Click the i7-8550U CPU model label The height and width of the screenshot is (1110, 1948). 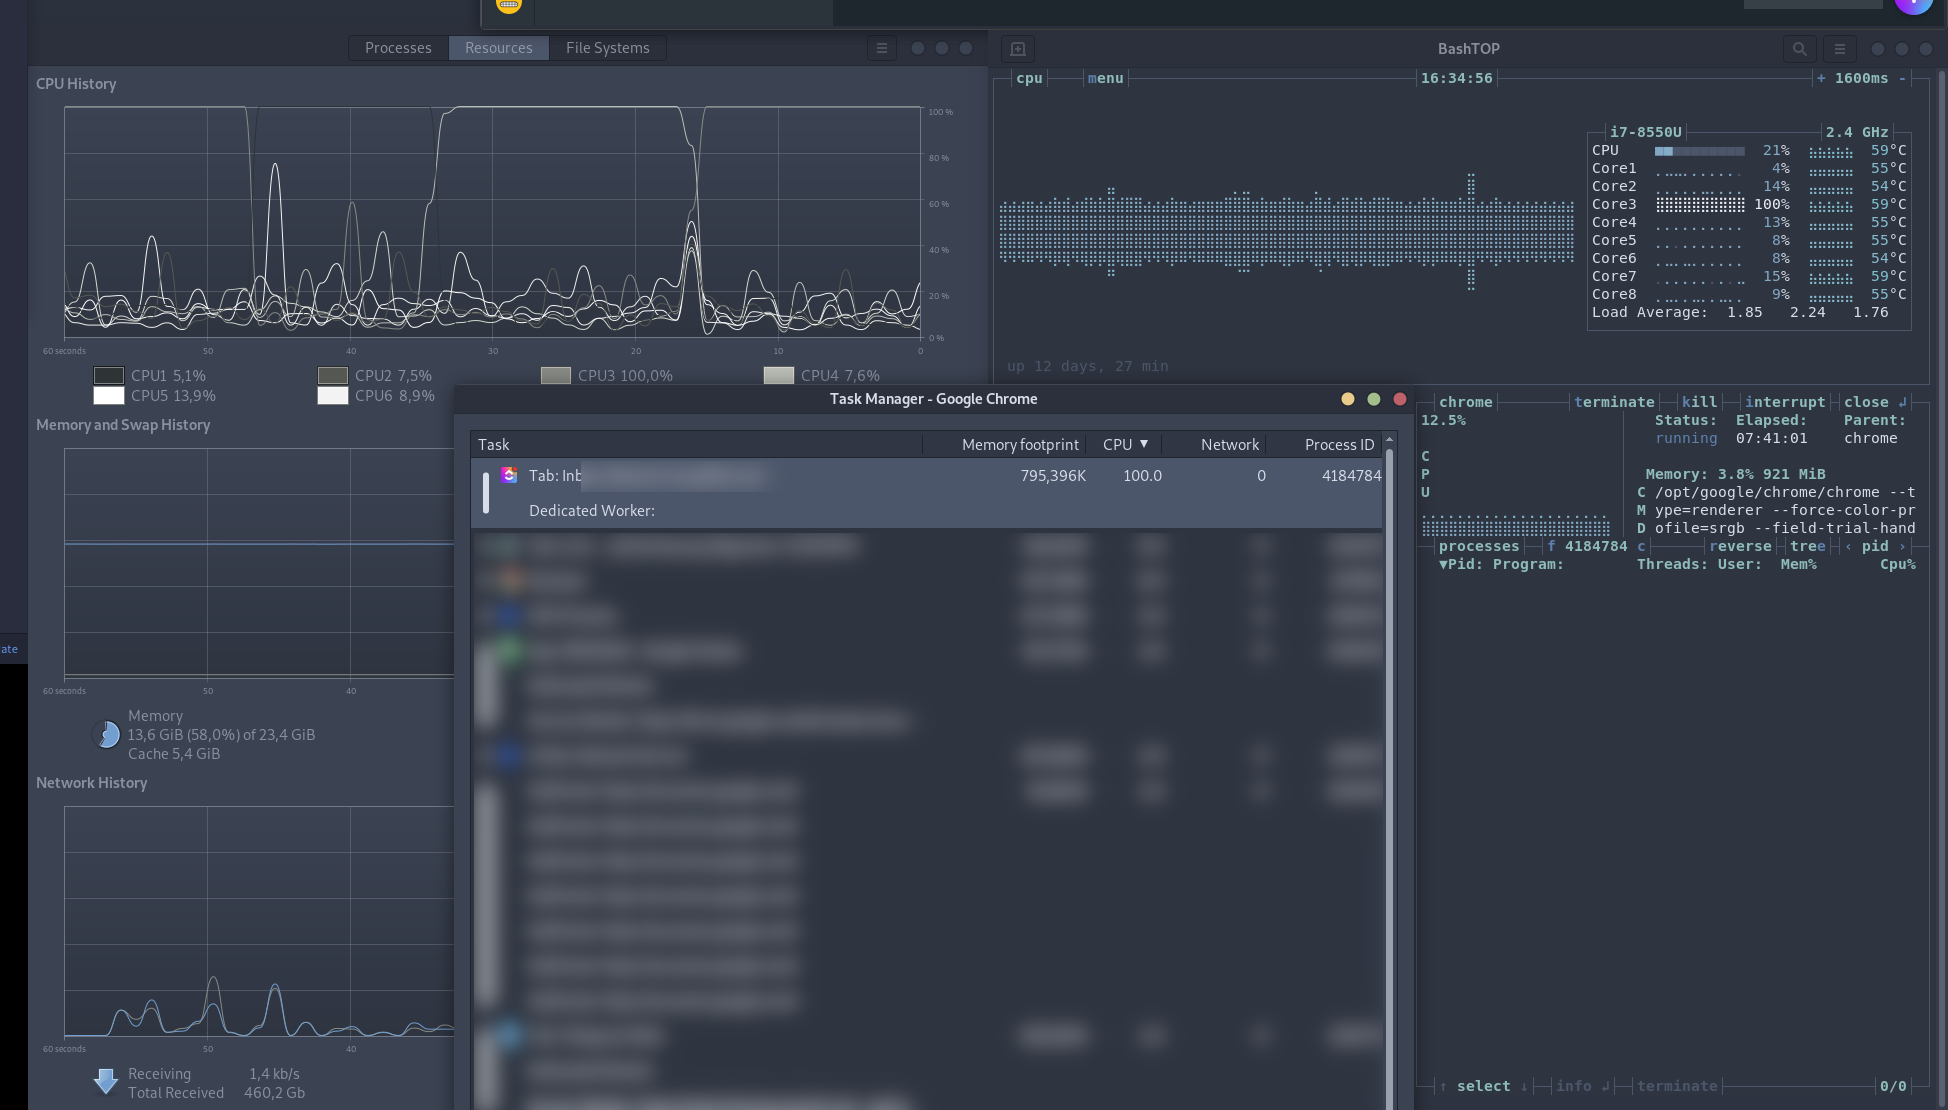[x=1645, y=132]
